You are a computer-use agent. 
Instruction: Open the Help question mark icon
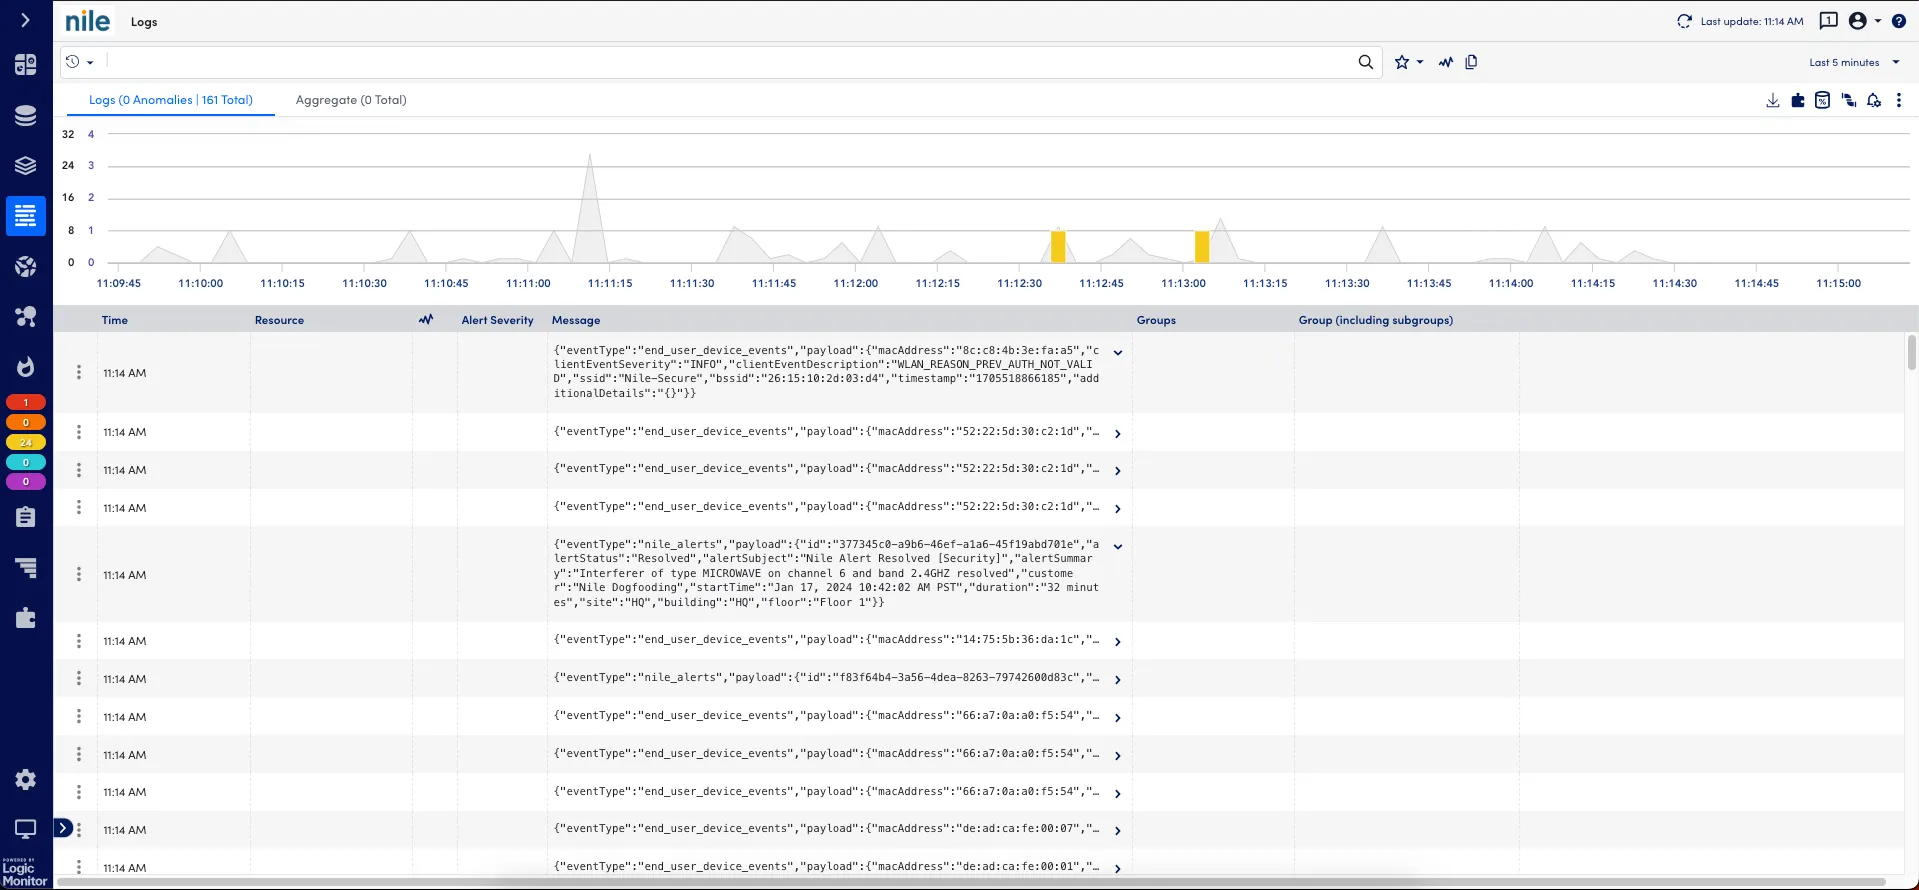coord(1899,21)
